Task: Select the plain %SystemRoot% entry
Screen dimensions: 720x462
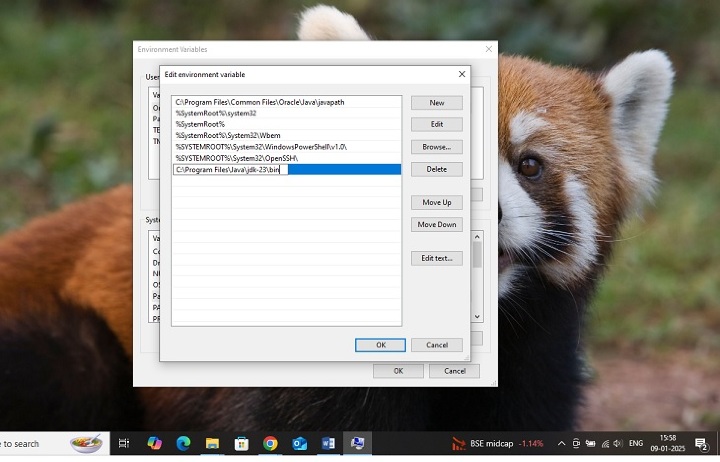Action: [287, 124]
